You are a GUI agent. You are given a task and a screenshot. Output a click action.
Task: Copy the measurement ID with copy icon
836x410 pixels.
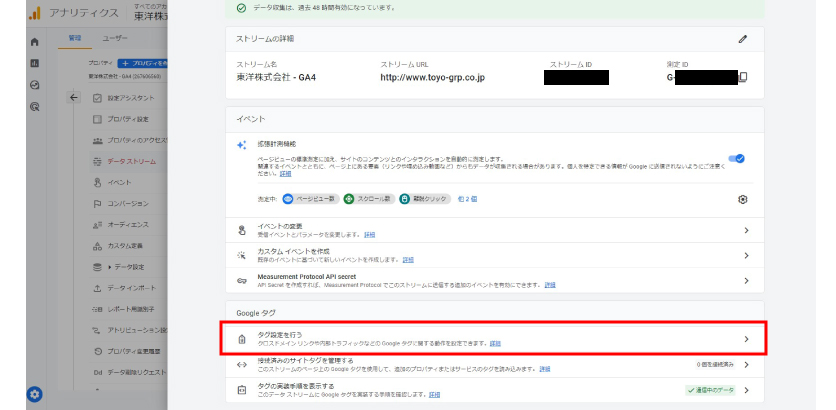(743, 77)
